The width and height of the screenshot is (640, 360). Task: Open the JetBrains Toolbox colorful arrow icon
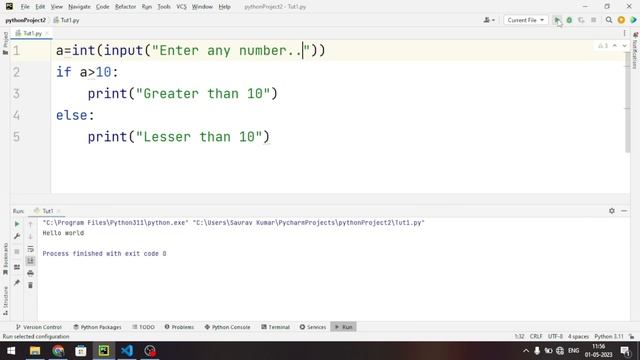[x=633, y=20]
